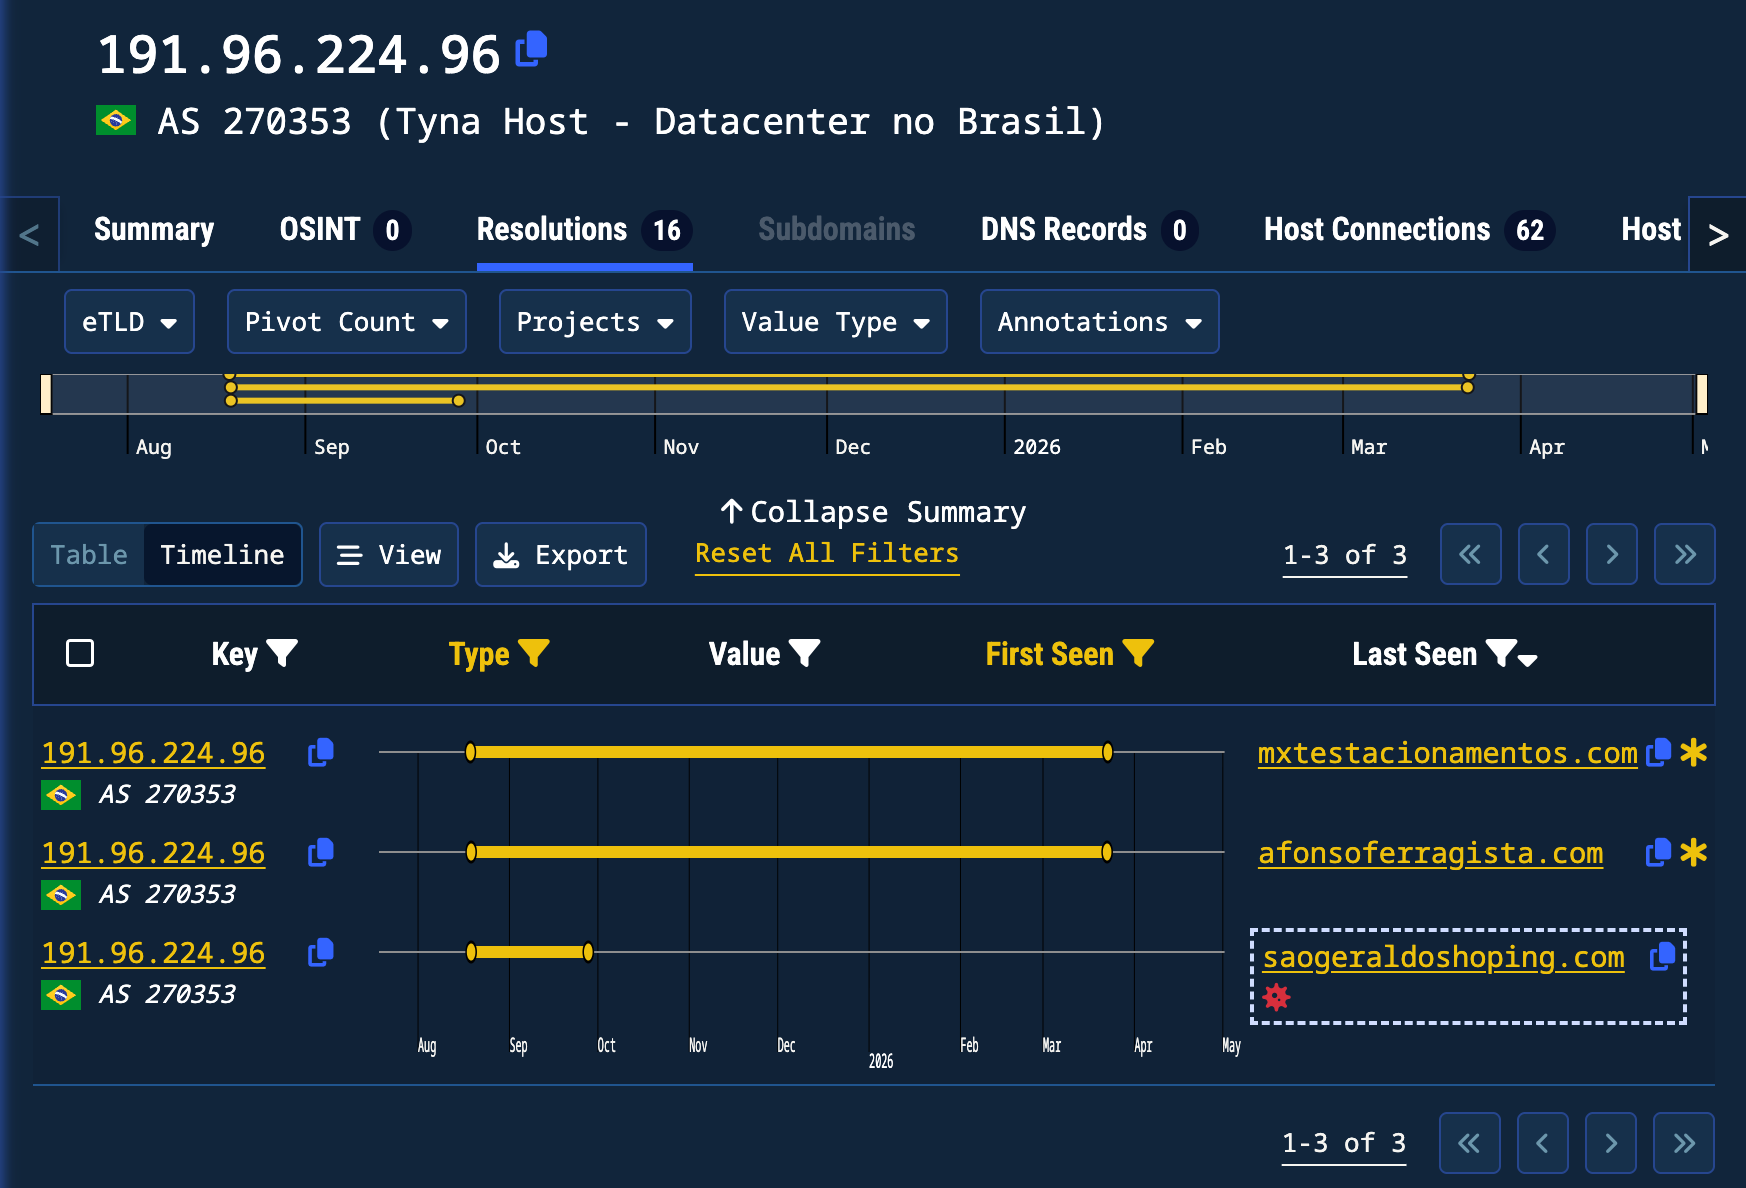The image size is (1746, 1188).
Task: Select the Resolutions tab
Action: click(x=584, y=230)
